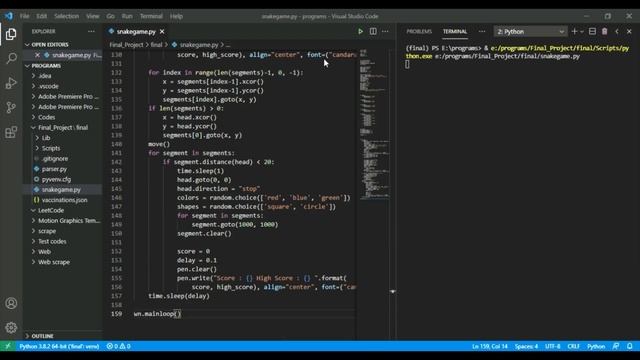The height and width of the screenshot is (360, 640).
Task: Open the View menu
Action: tap(93, 16)
